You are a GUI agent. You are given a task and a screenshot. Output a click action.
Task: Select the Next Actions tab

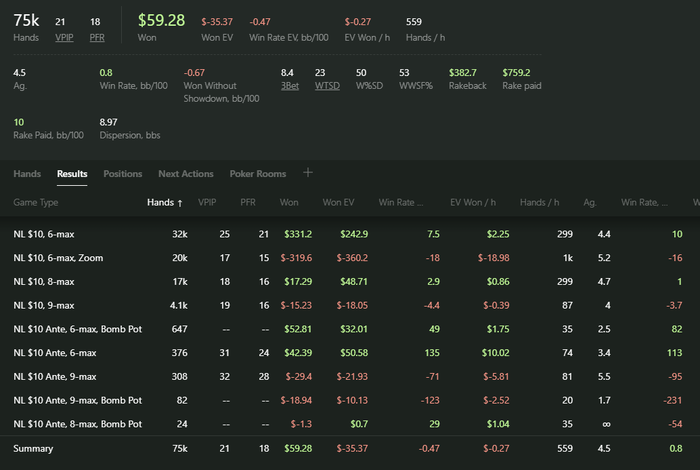(186, 174)
